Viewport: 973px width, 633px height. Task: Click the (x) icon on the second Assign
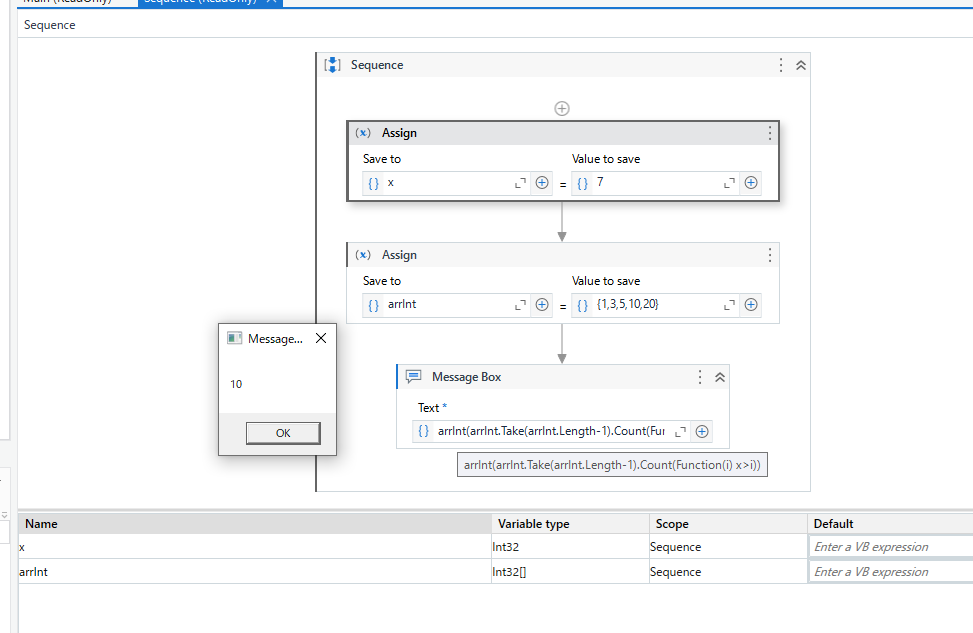point(364,255)
